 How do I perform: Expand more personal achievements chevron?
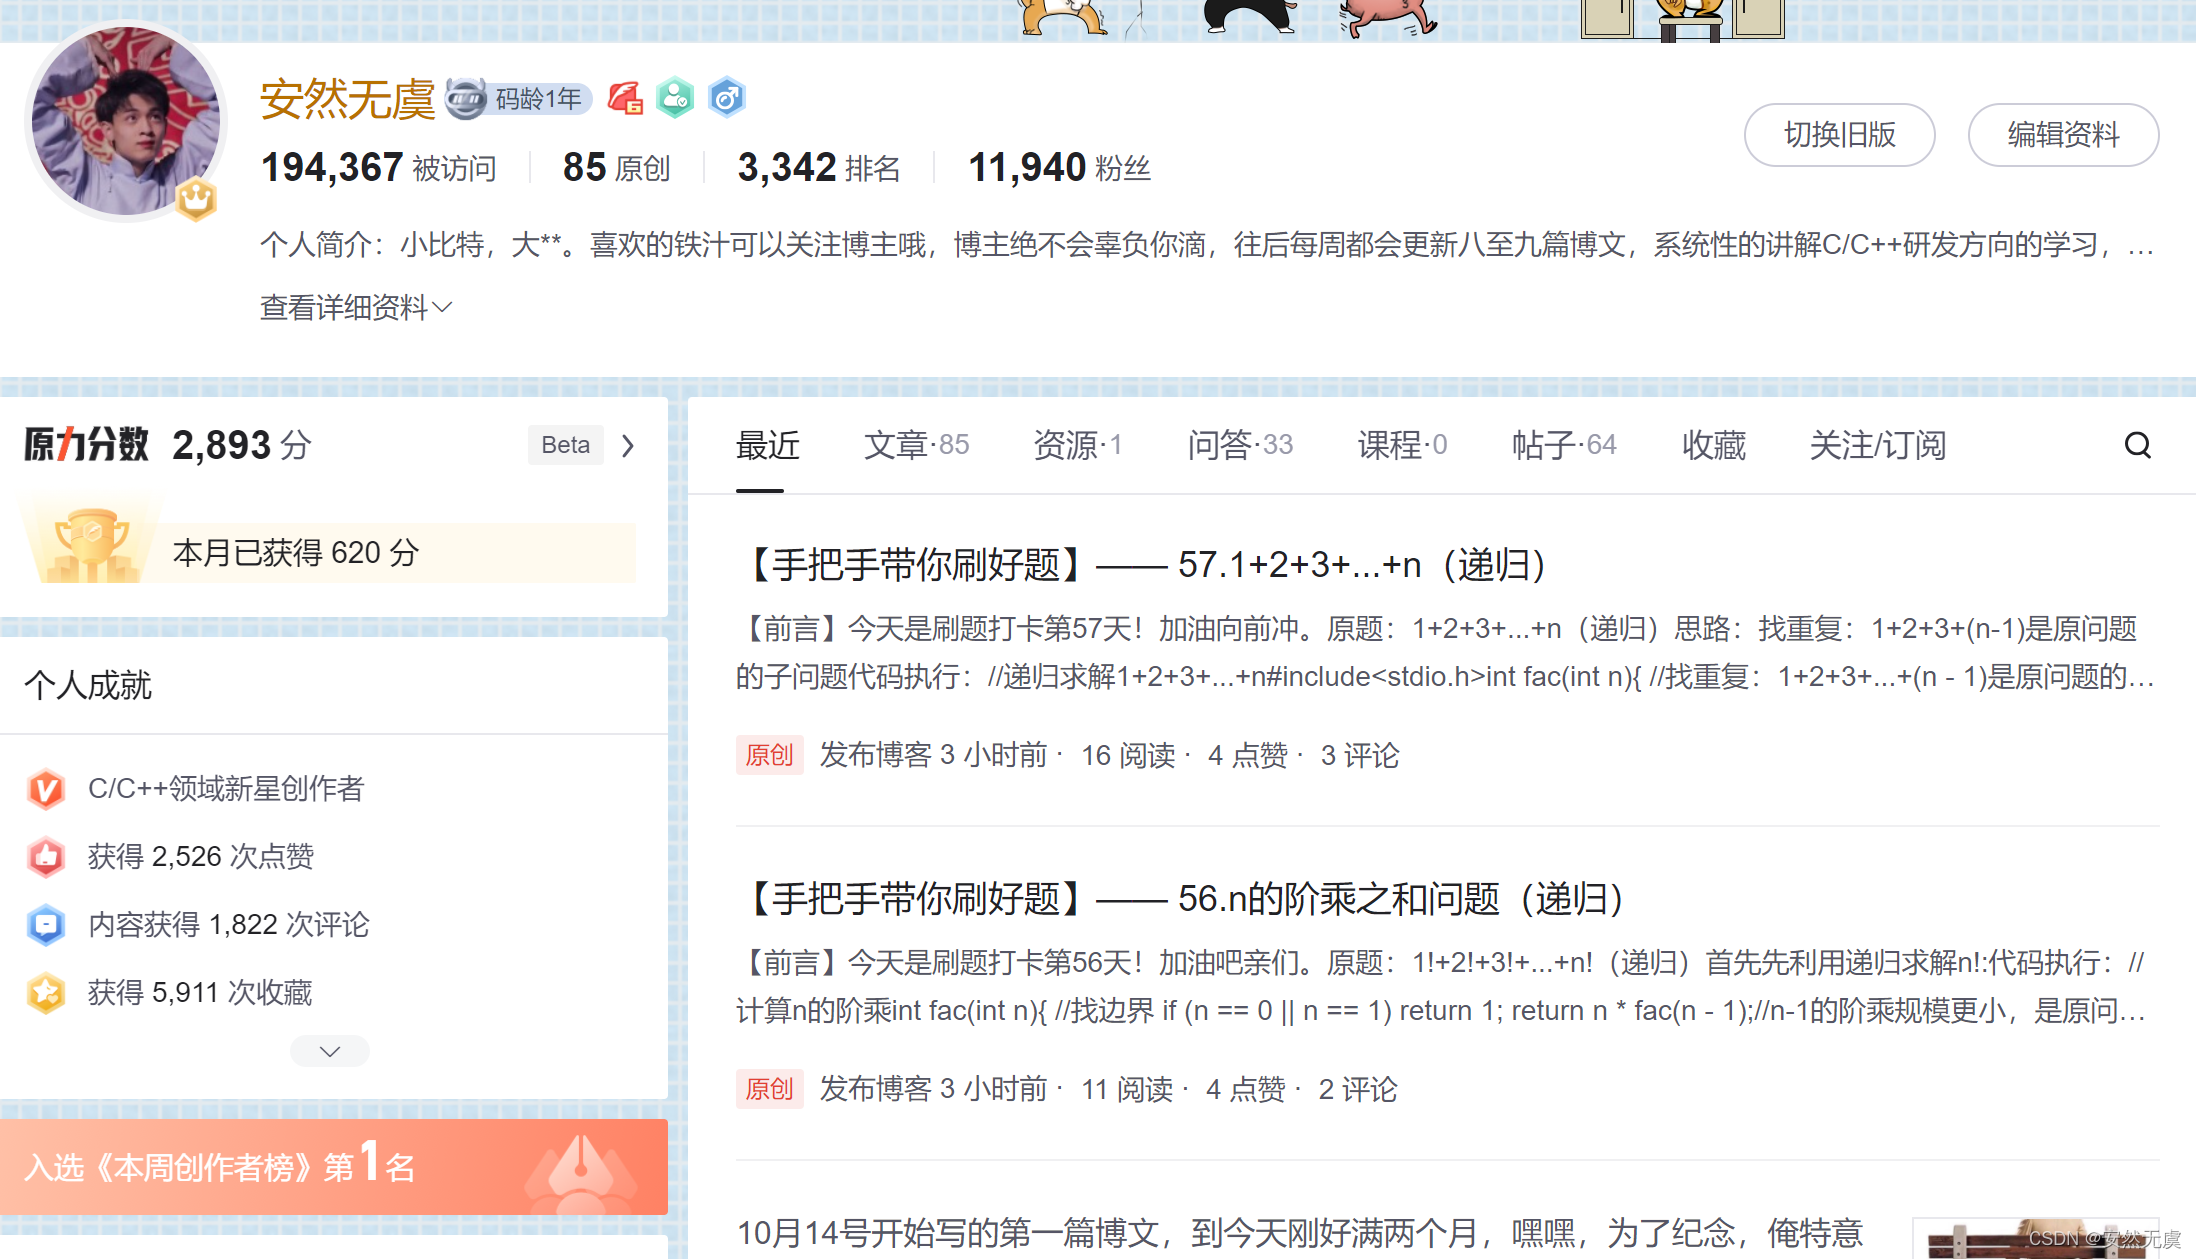pos(329,1051)
